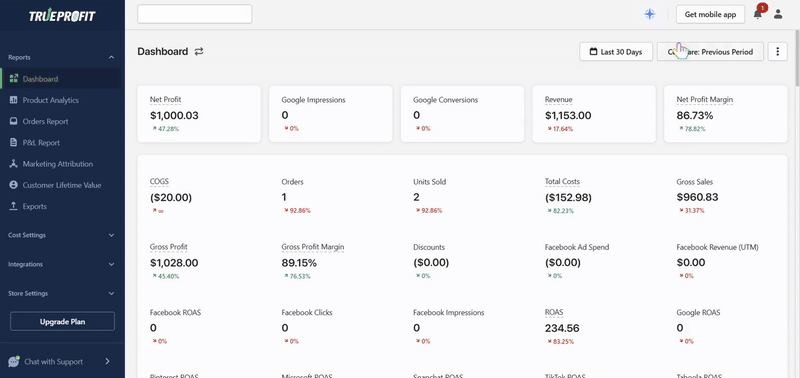Click the swap arrows icon beside Dashboard
This screenshot has width=800, height=378.
point(199,52)
